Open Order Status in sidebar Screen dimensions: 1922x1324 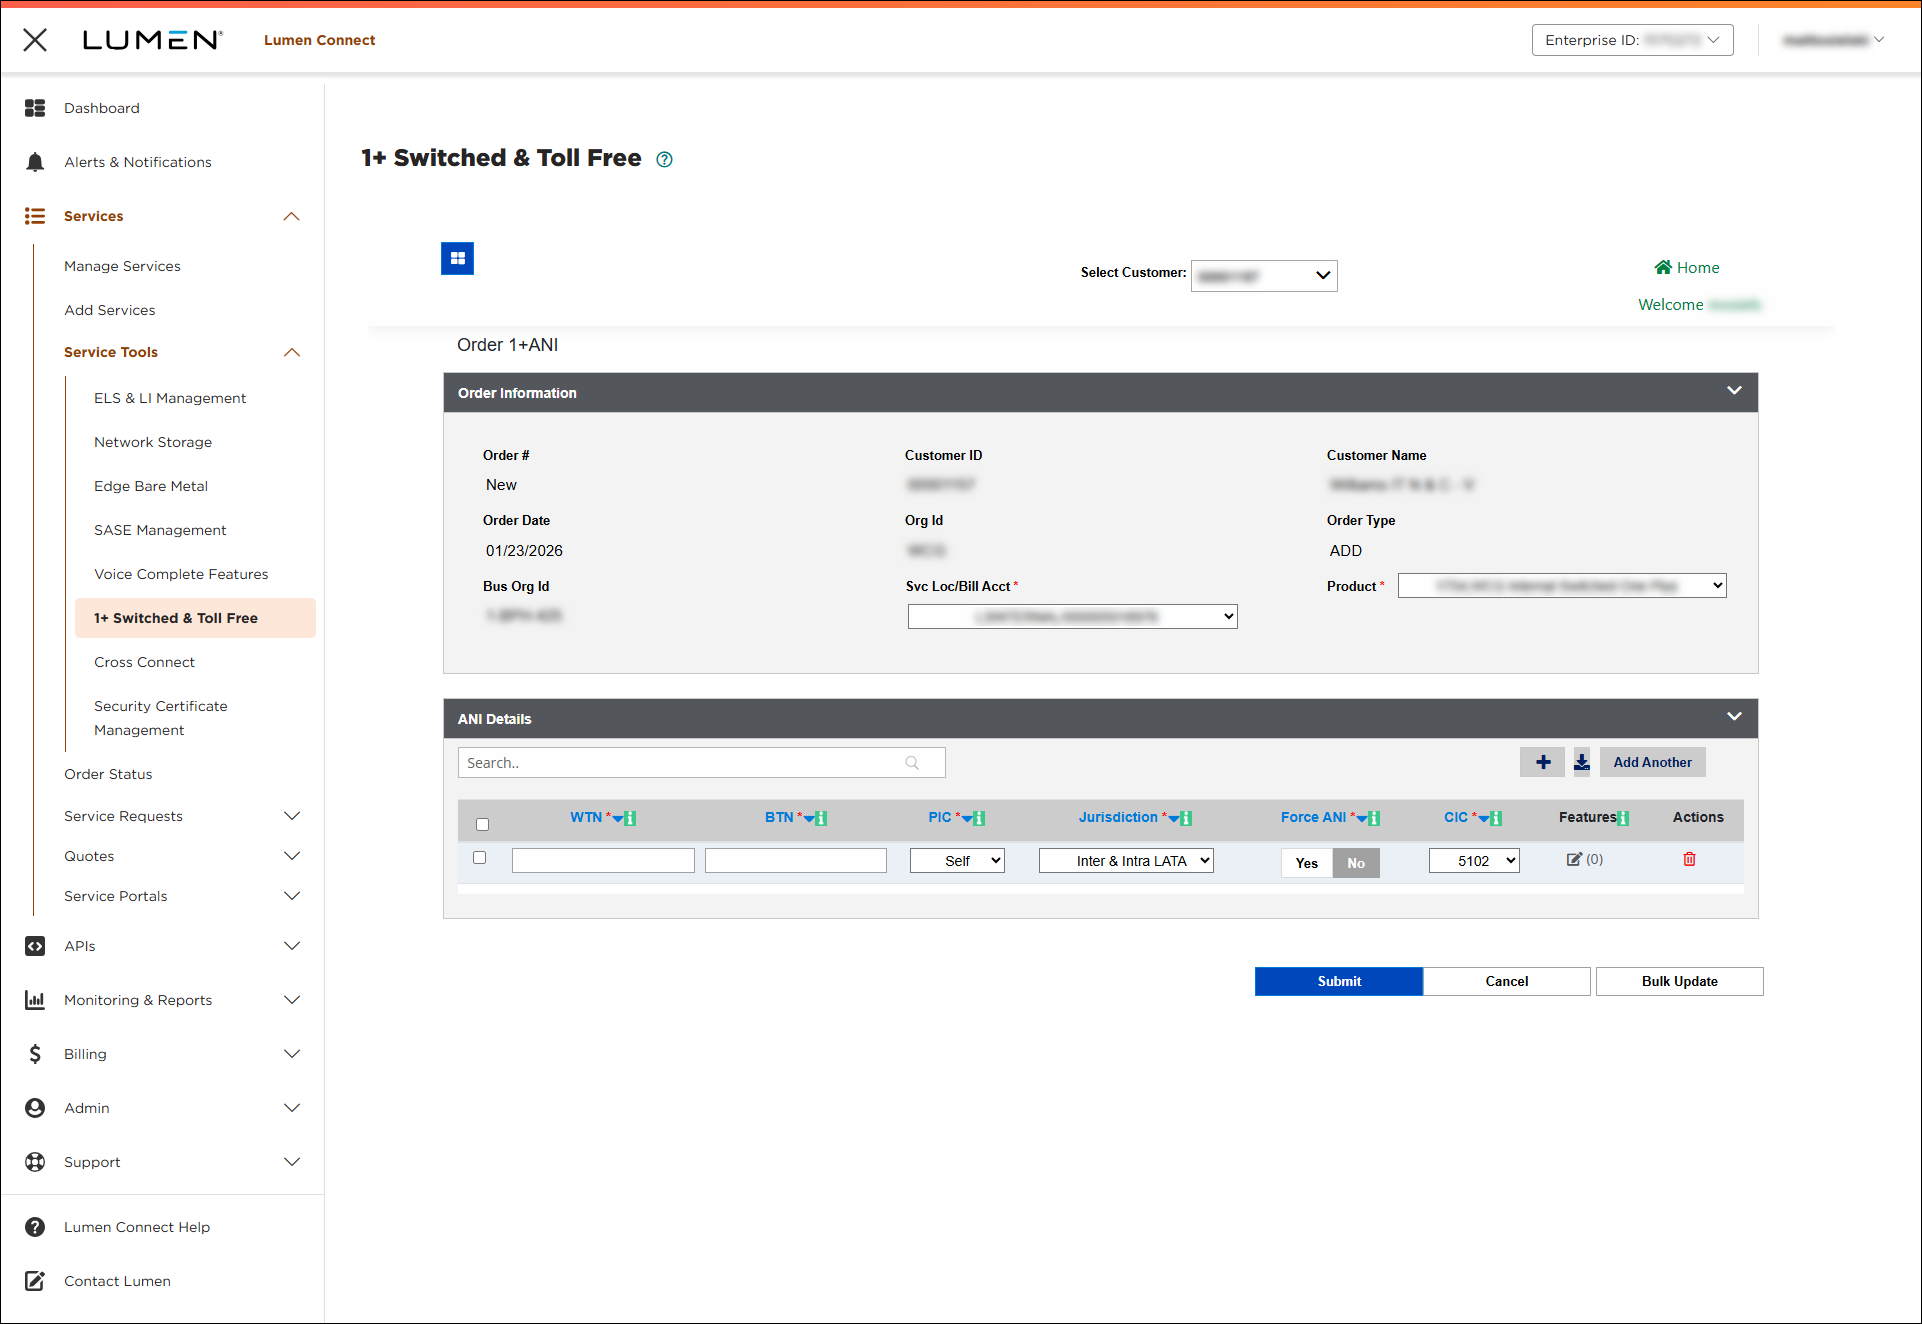pos(108,774)
